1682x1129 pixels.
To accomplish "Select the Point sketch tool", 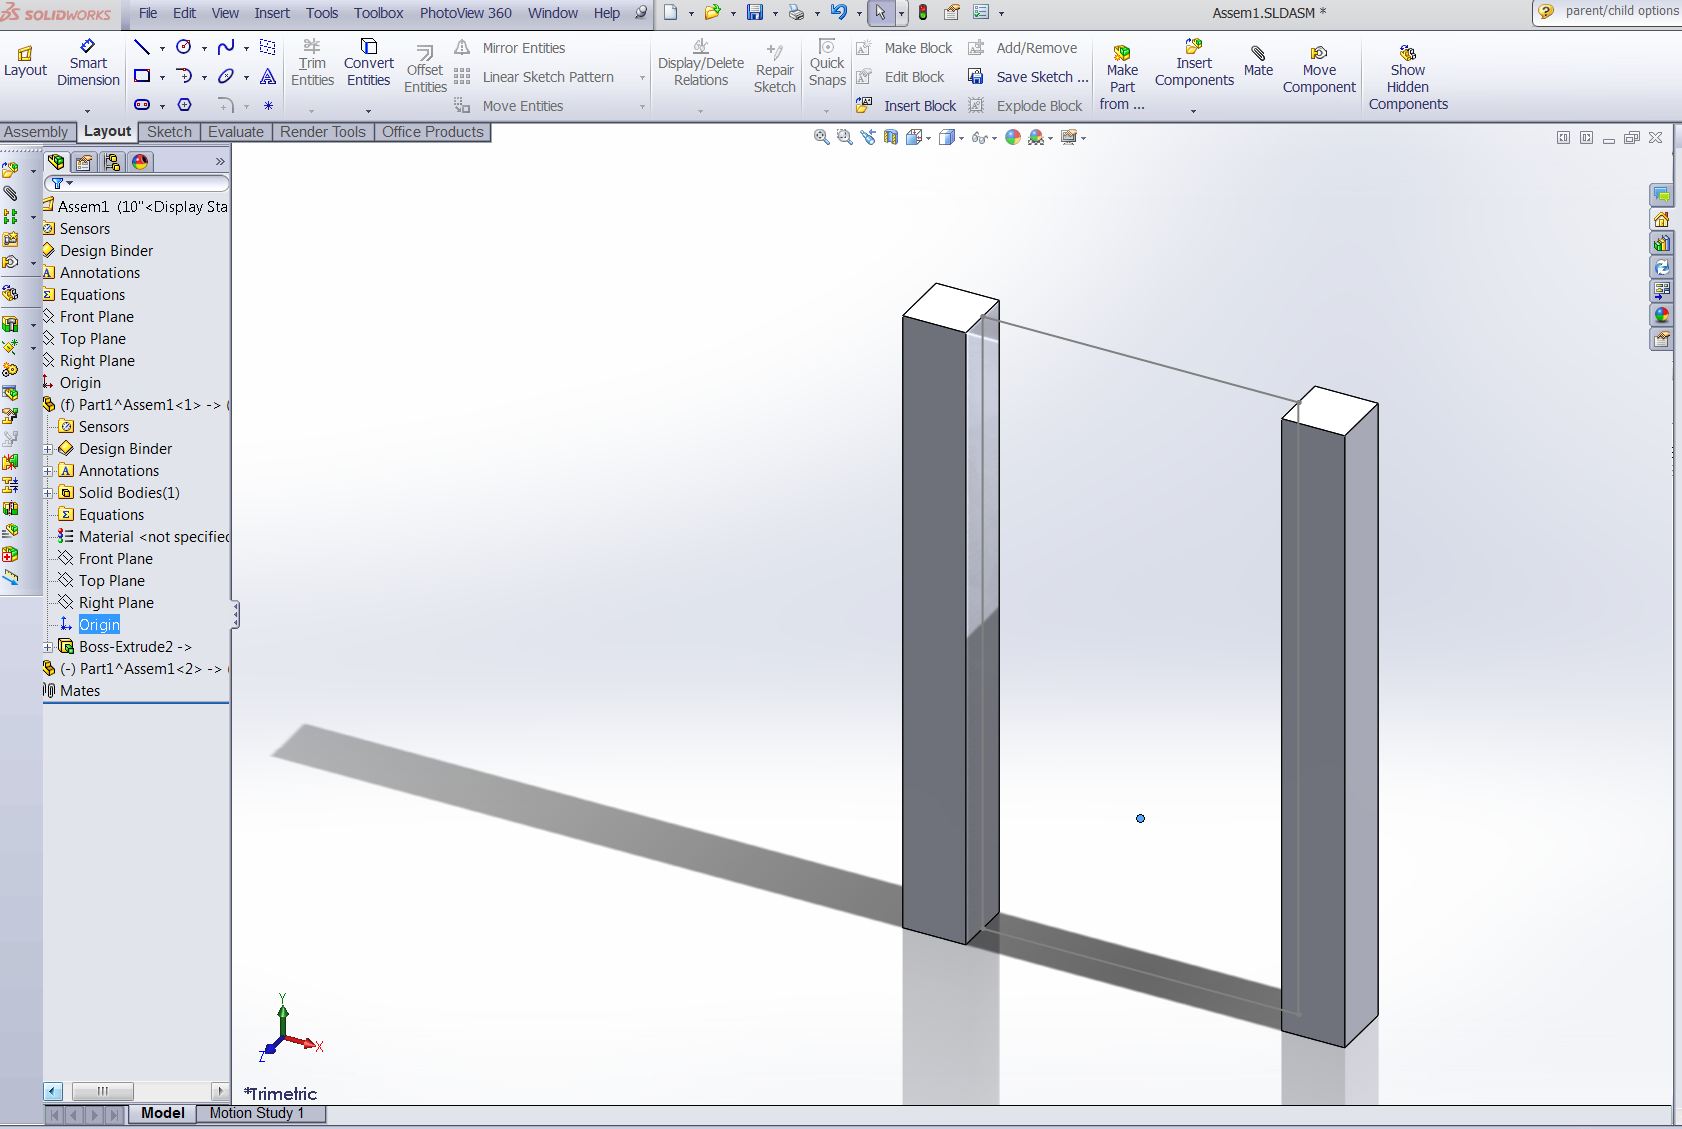I will pyautogui.click(x=268, y=105).
